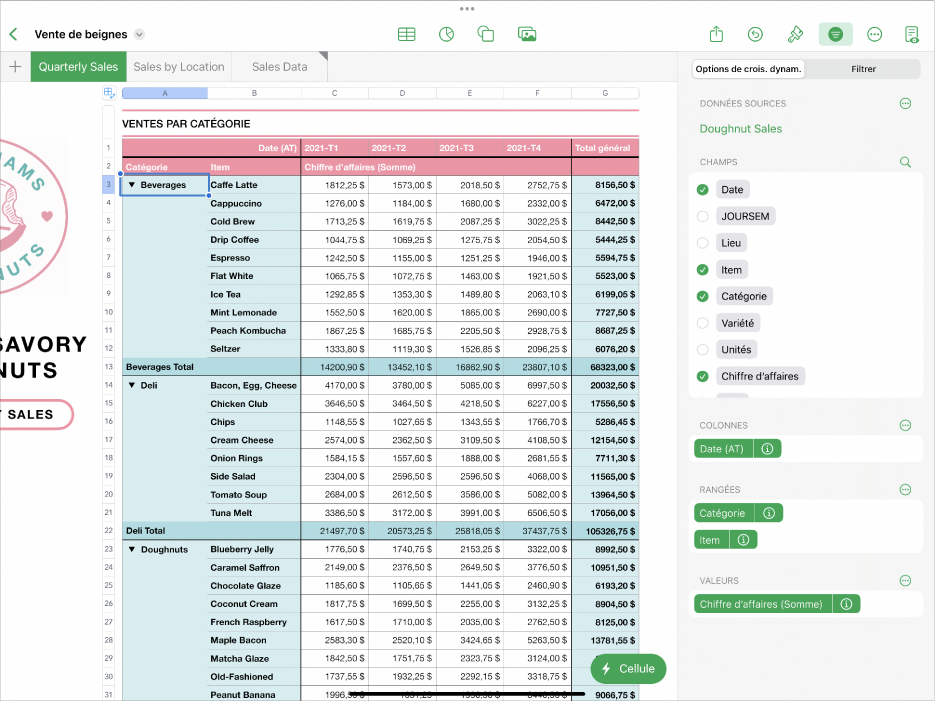Select the Item row field pill
This screenshot has width=935, height=702.
coord(711,540)
